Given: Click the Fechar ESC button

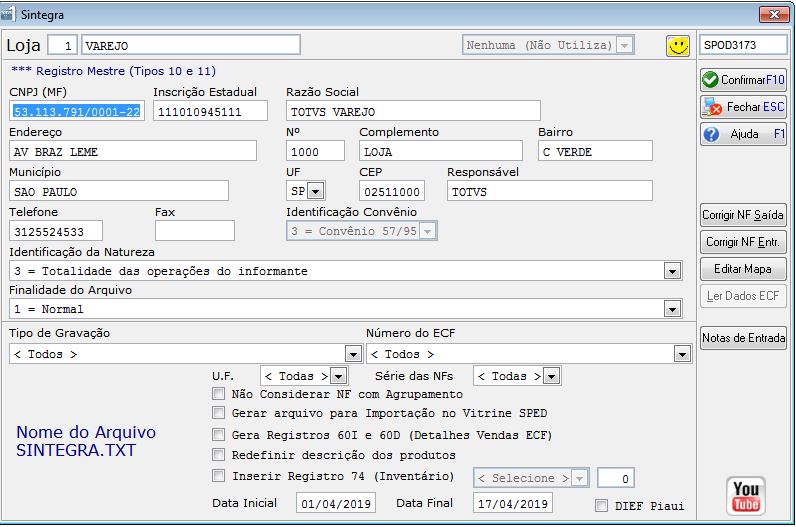Looking at the screenshot, I should click(x=743, y=107).
